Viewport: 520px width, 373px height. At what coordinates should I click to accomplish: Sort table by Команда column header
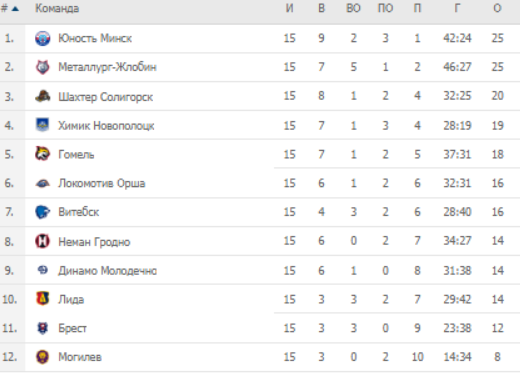pyautogui.click(x=57, y=8)
